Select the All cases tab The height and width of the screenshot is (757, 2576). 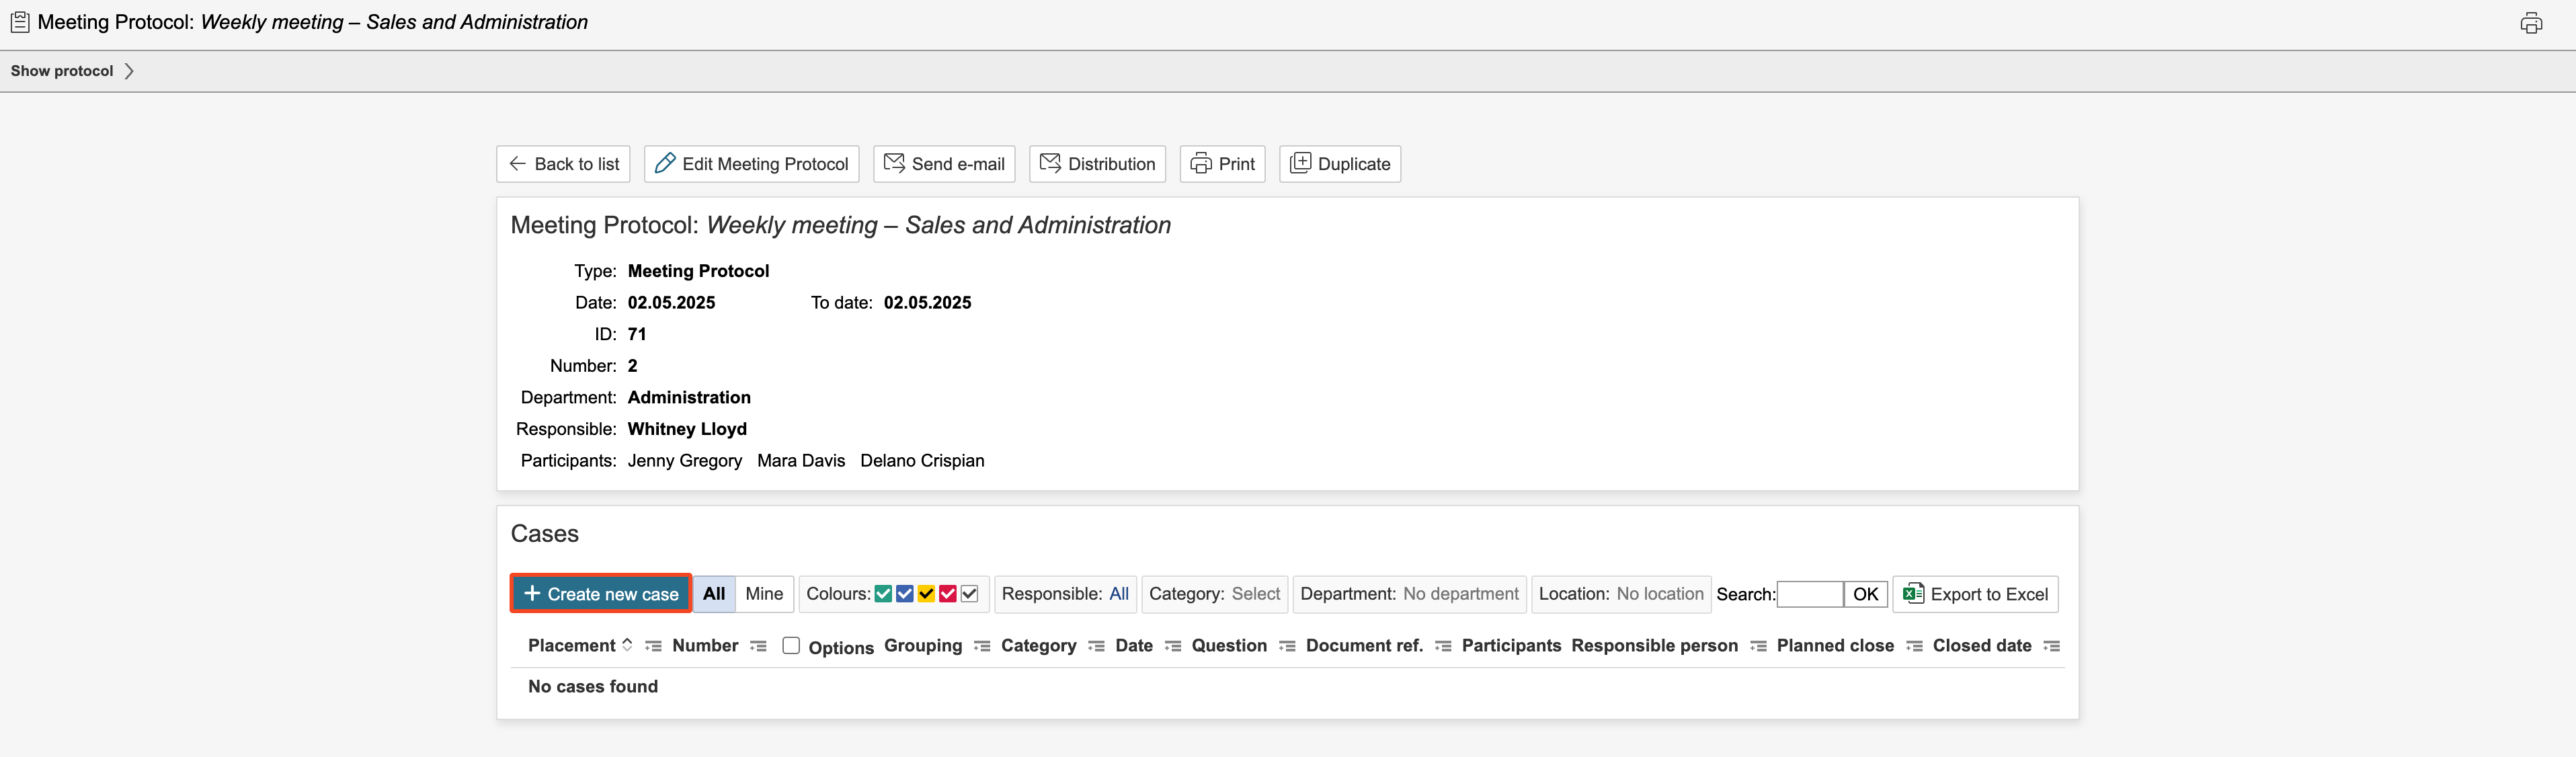pyautogui.click(x=714, y=594)
